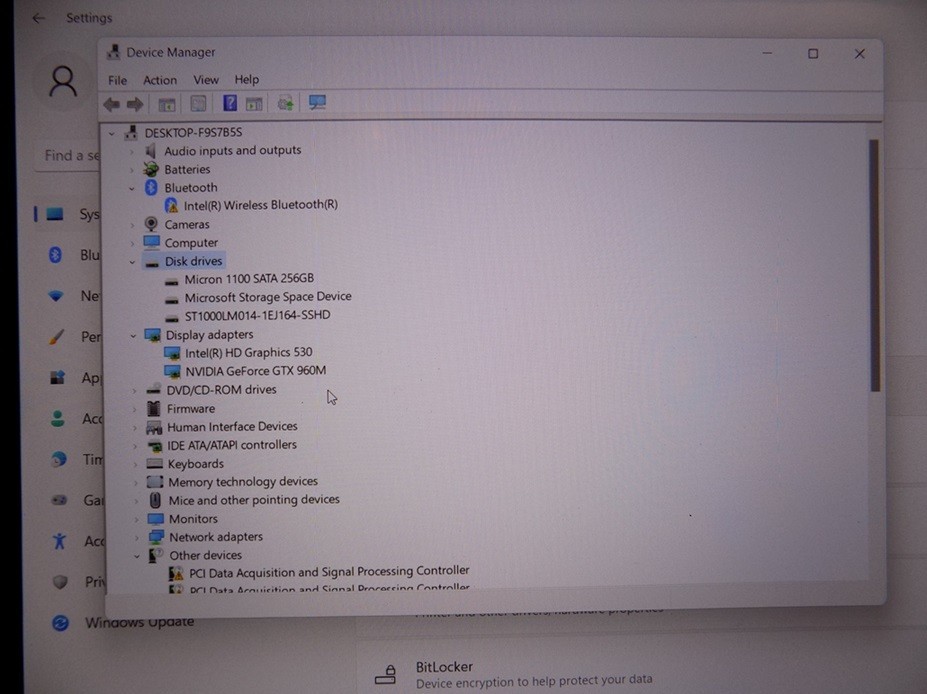Select the Intel(R) Wireless Bluetooth(R) warning icon

(171, 205)
